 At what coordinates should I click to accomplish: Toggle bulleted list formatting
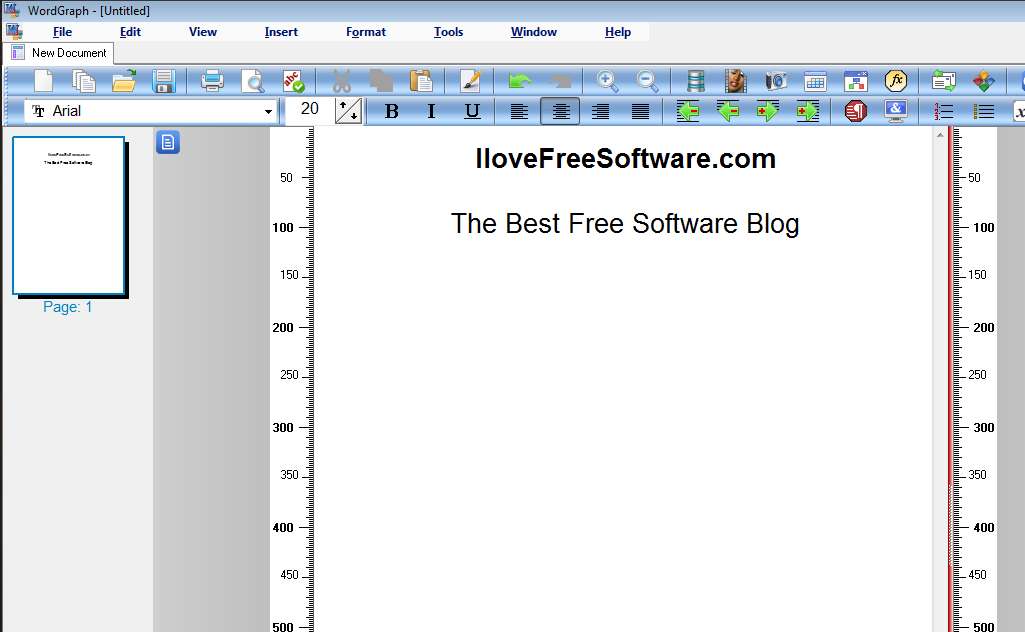point(983,111)
